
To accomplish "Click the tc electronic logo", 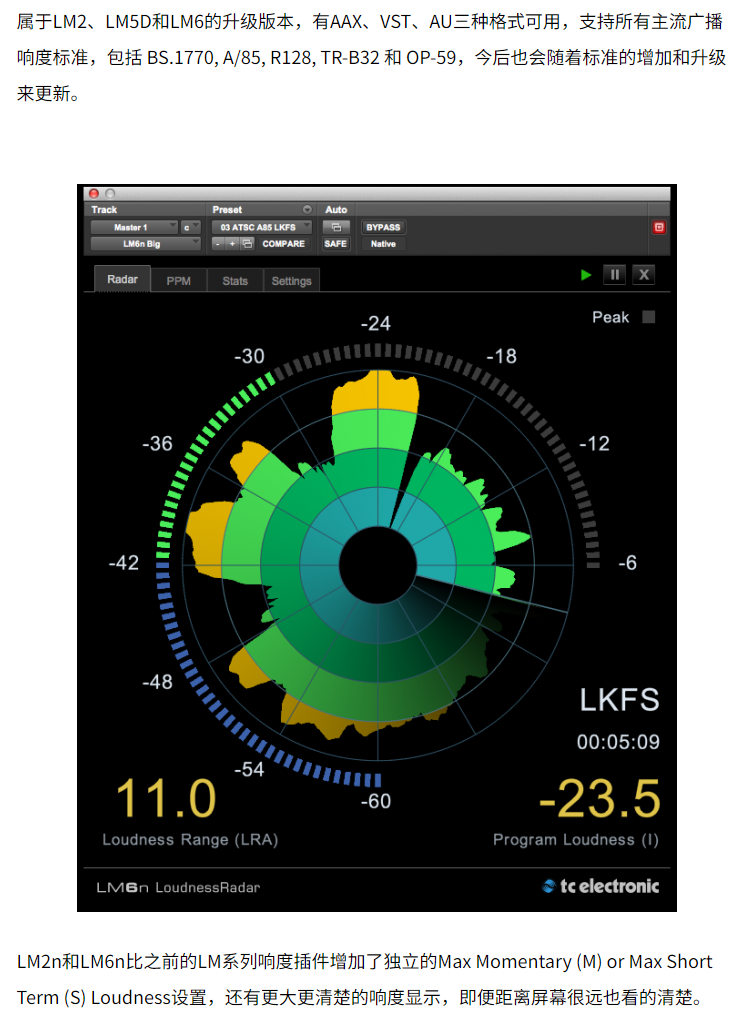I will click(x=601, y=886).
